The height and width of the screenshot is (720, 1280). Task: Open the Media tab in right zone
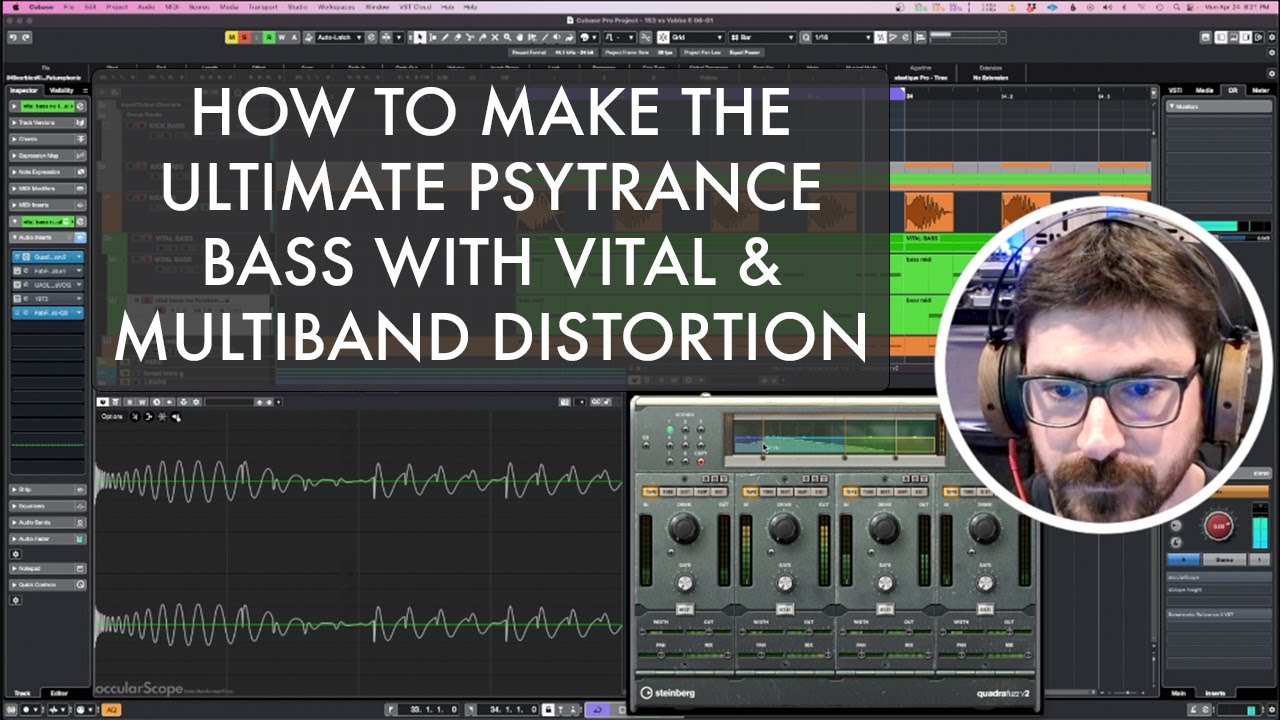pos(1204,90)
